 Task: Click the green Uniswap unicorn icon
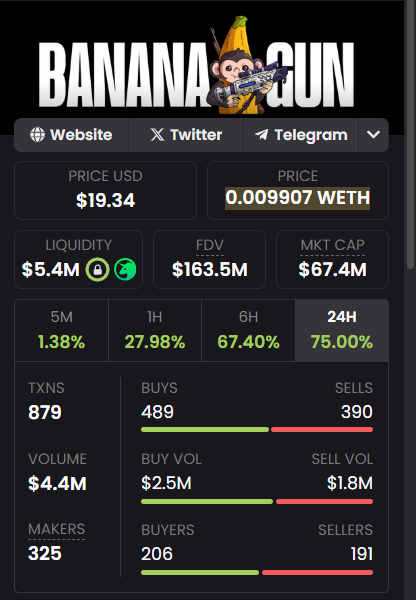[x=125, y=269]
